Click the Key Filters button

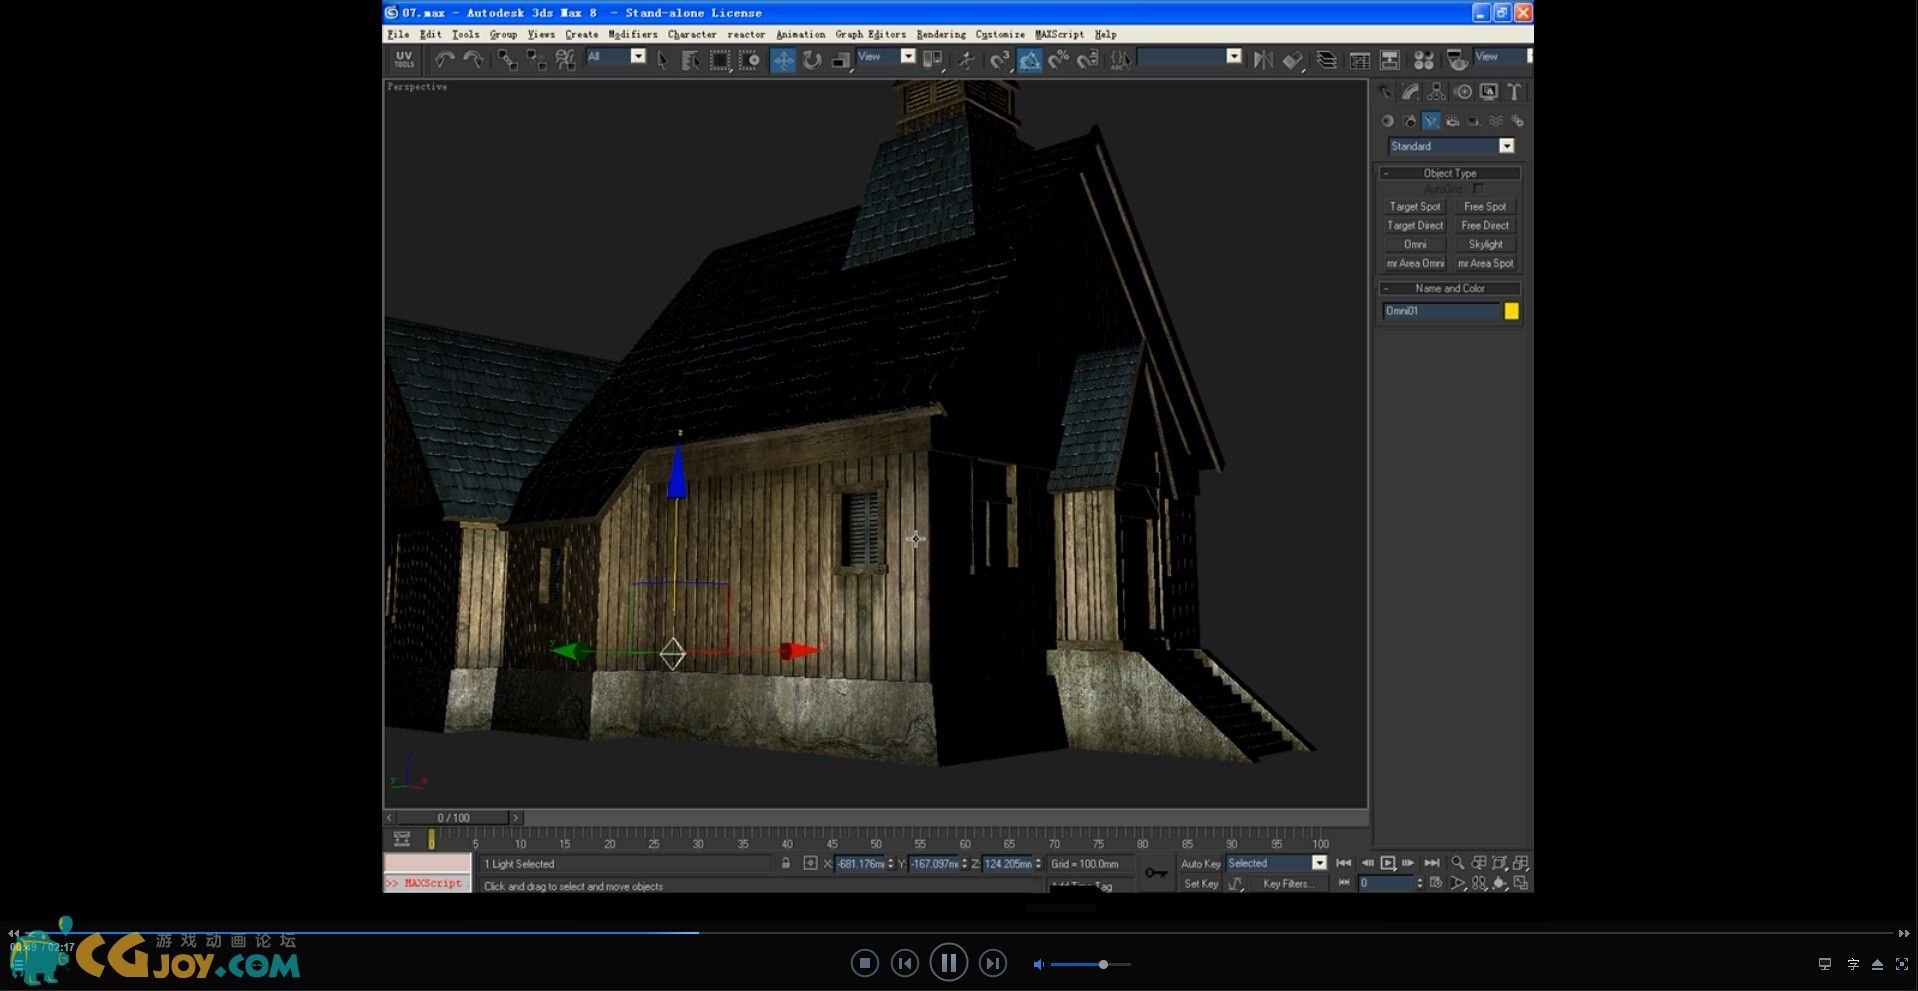click(1288, 884)
